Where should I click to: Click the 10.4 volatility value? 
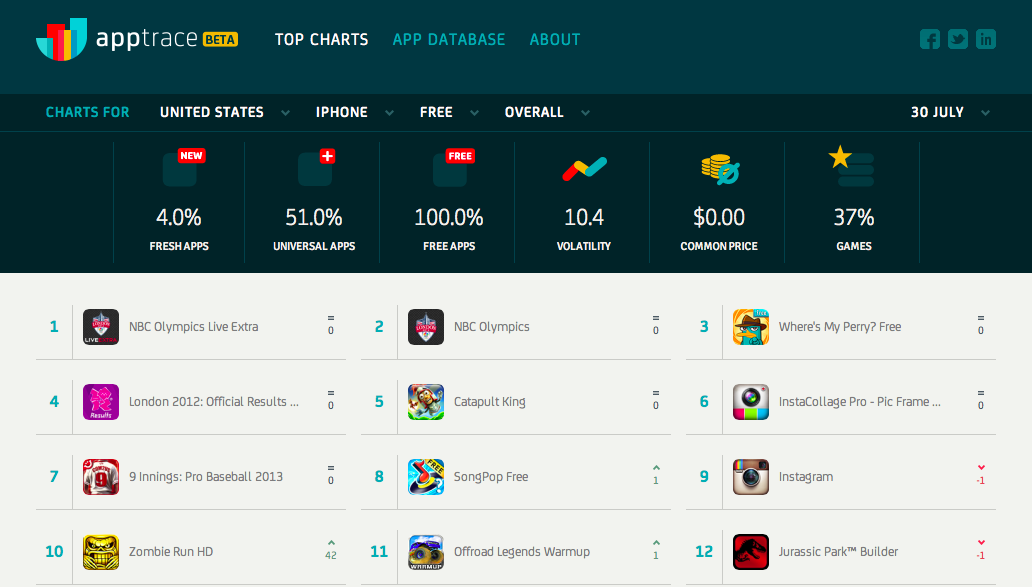coord(584,217)
